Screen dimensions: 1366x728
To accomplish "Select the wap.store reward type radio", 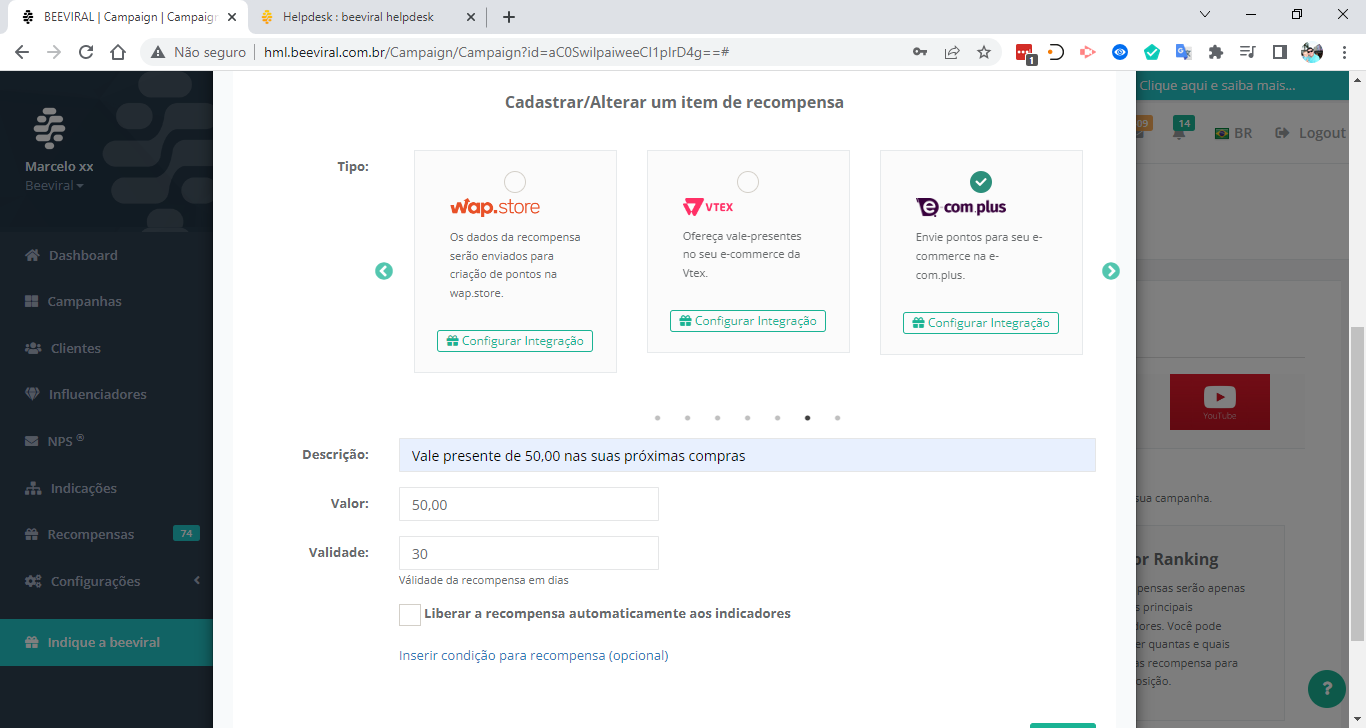I will pyautogui.click(x=514, y=182).
